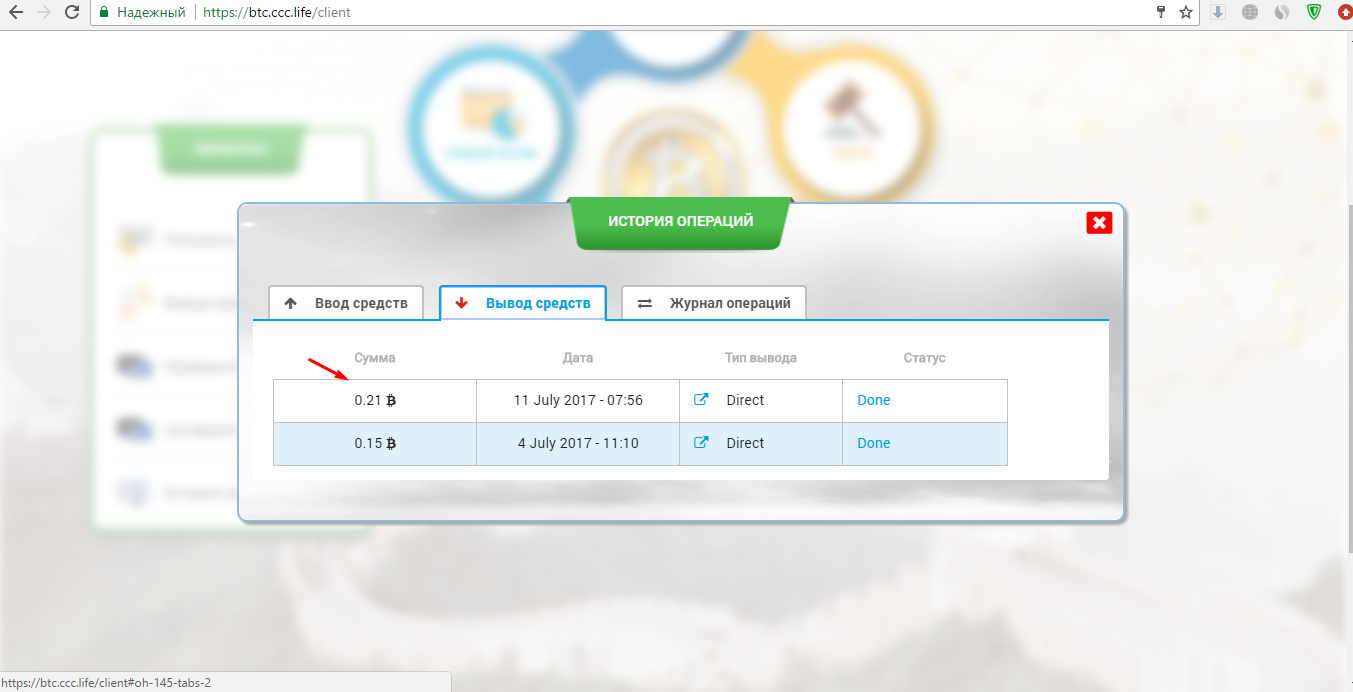The image size is (1353, 692).
Task: Switch to the Ввод средств tab
Action: pos(346,303)
